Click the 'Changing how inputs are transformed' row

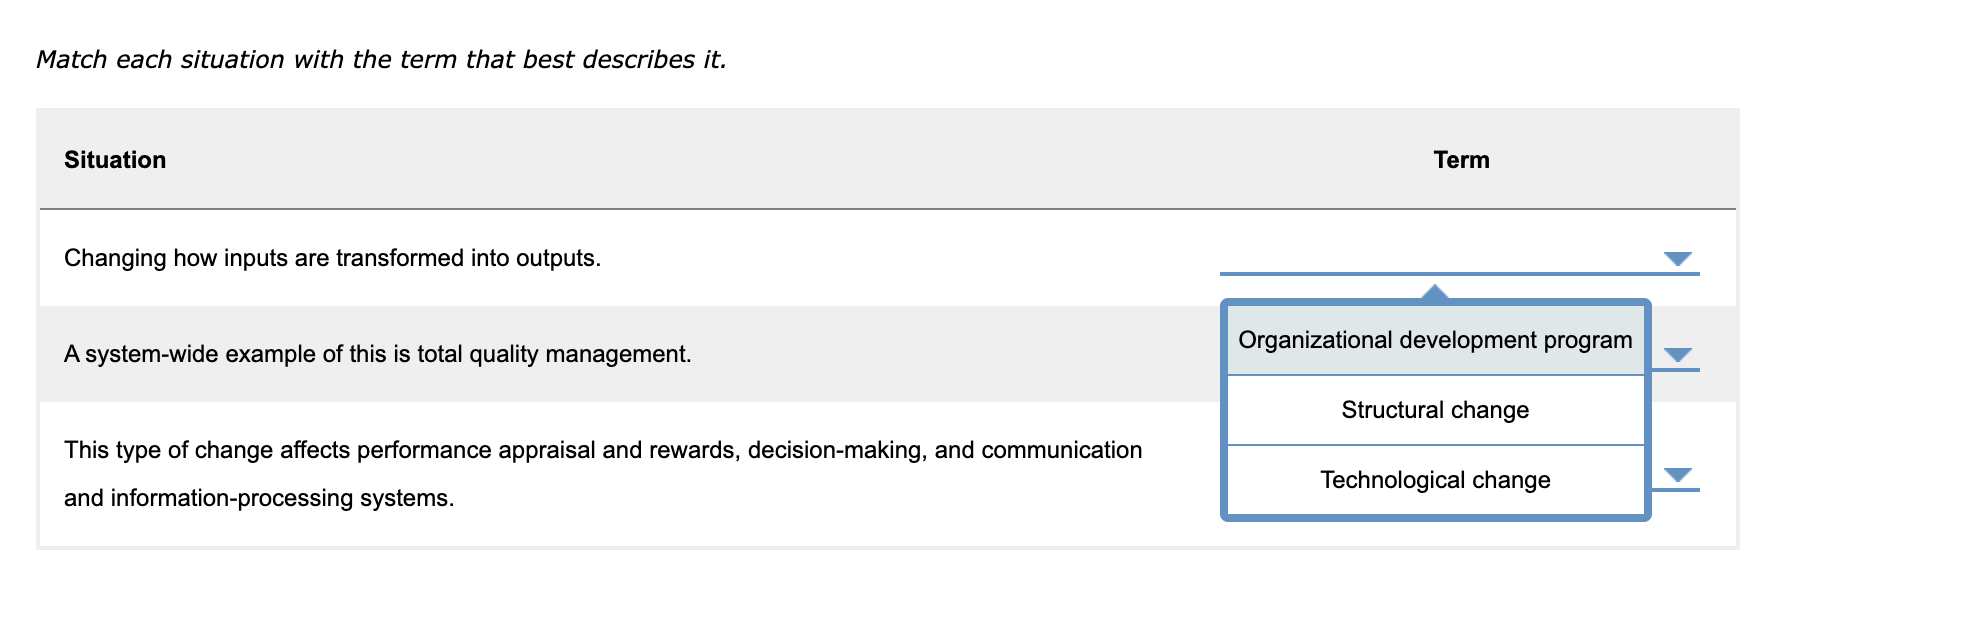(330, 255)
